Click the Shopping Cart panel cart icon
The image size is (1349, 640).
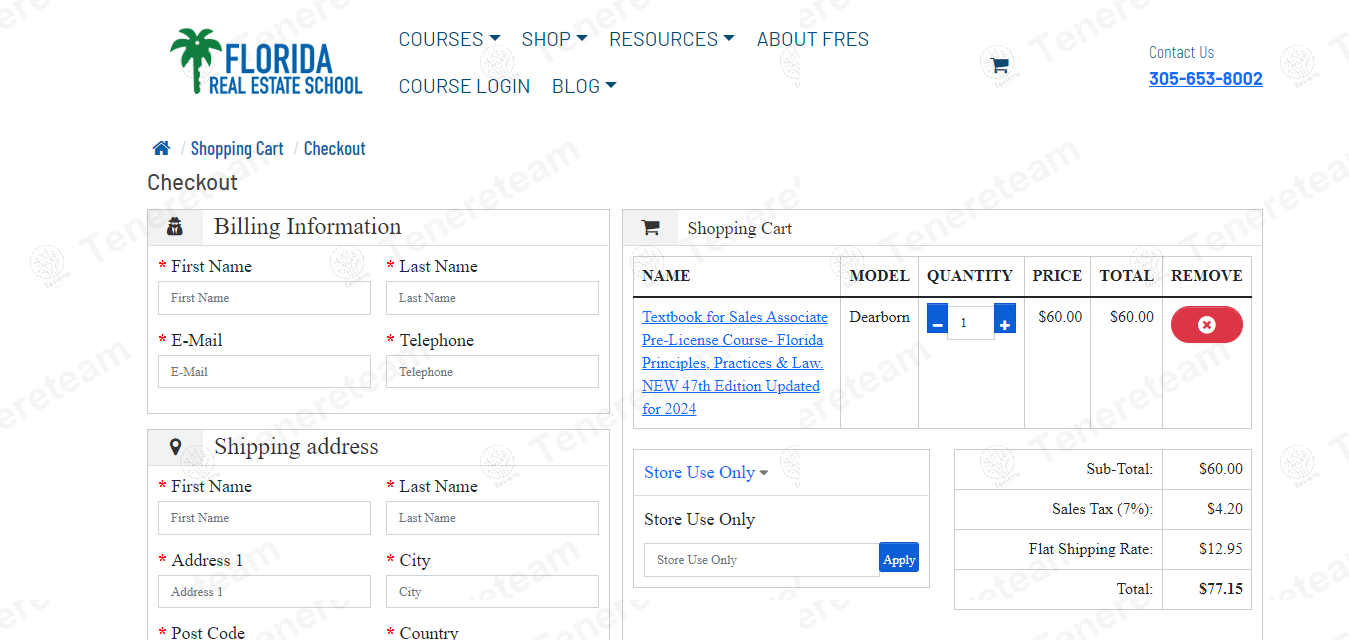[x=650, y=228]
